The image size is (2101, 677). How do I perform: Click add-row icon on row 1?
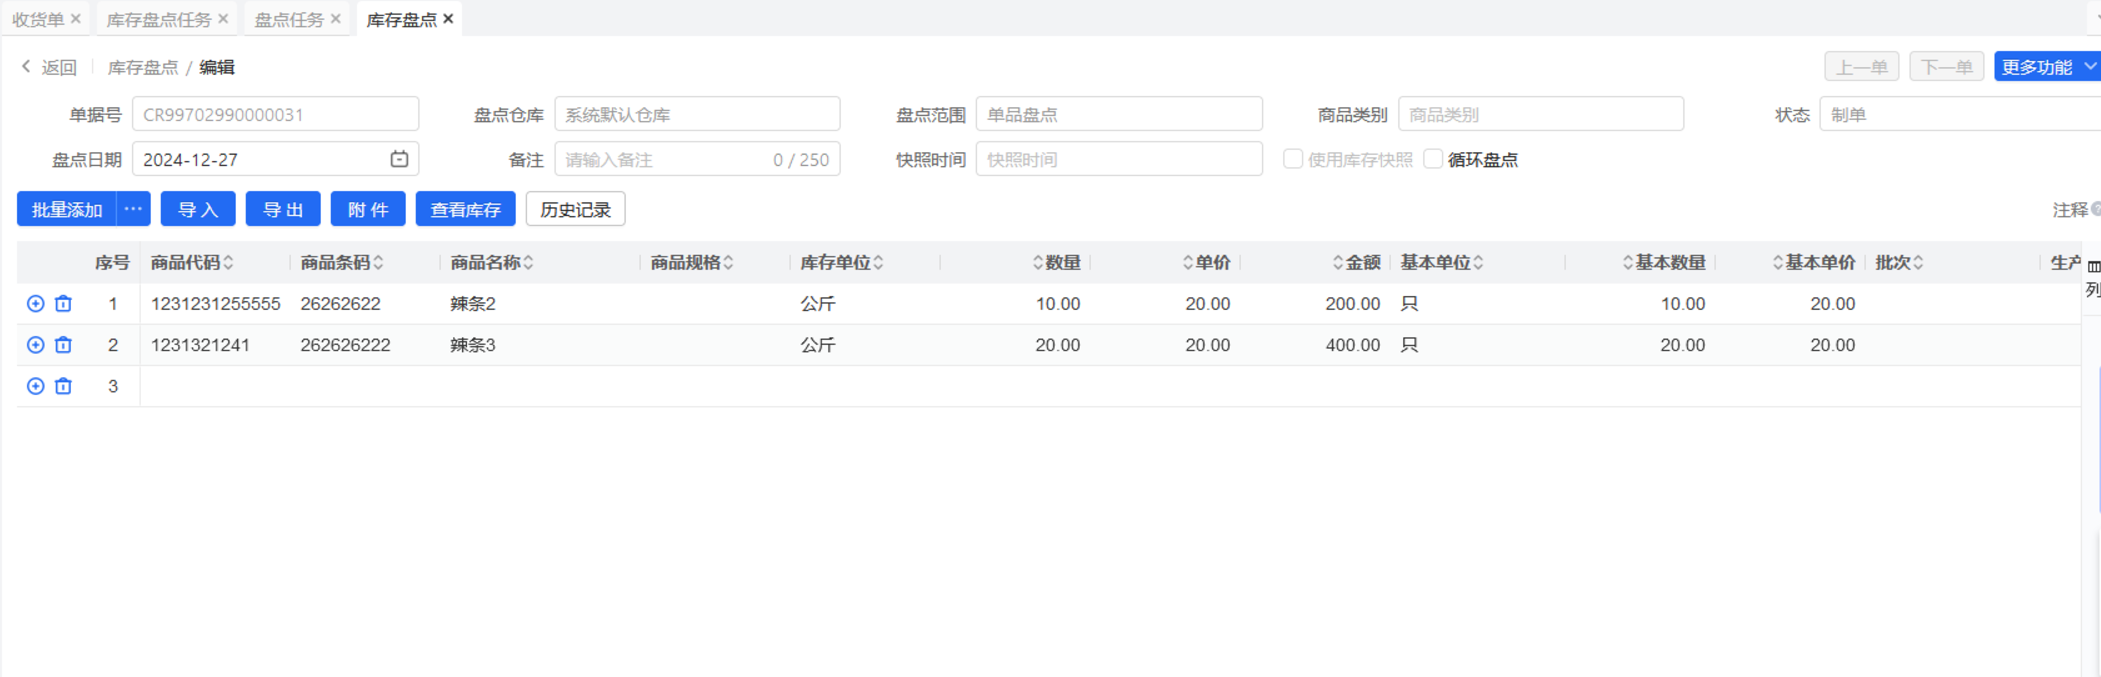35,304
